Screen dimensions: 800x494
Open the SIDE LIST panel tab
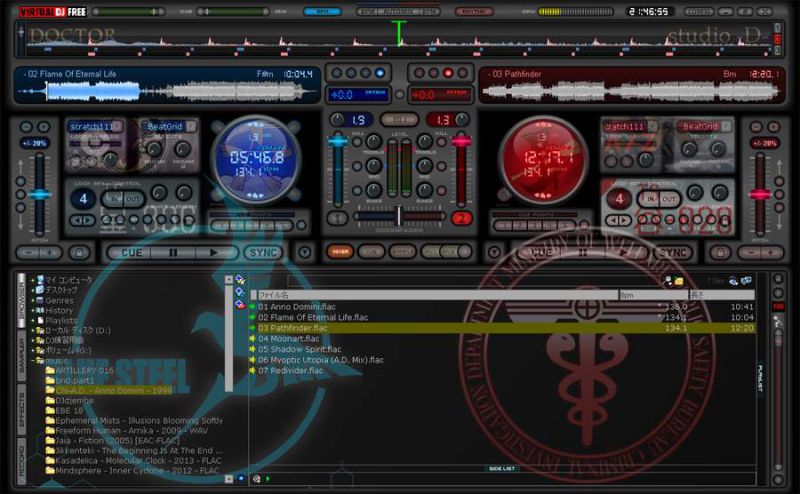[x=502, y=468]
